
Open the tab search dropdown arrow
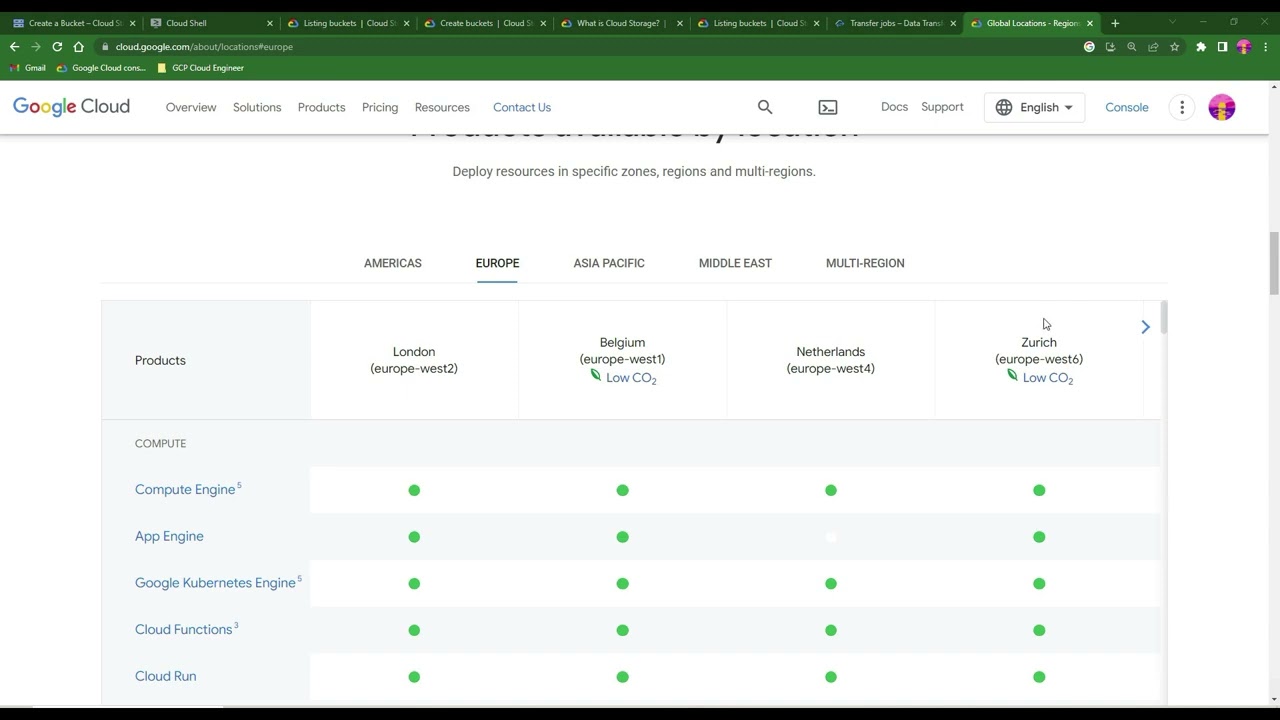pyautogui.click(x=1172, y=23)
